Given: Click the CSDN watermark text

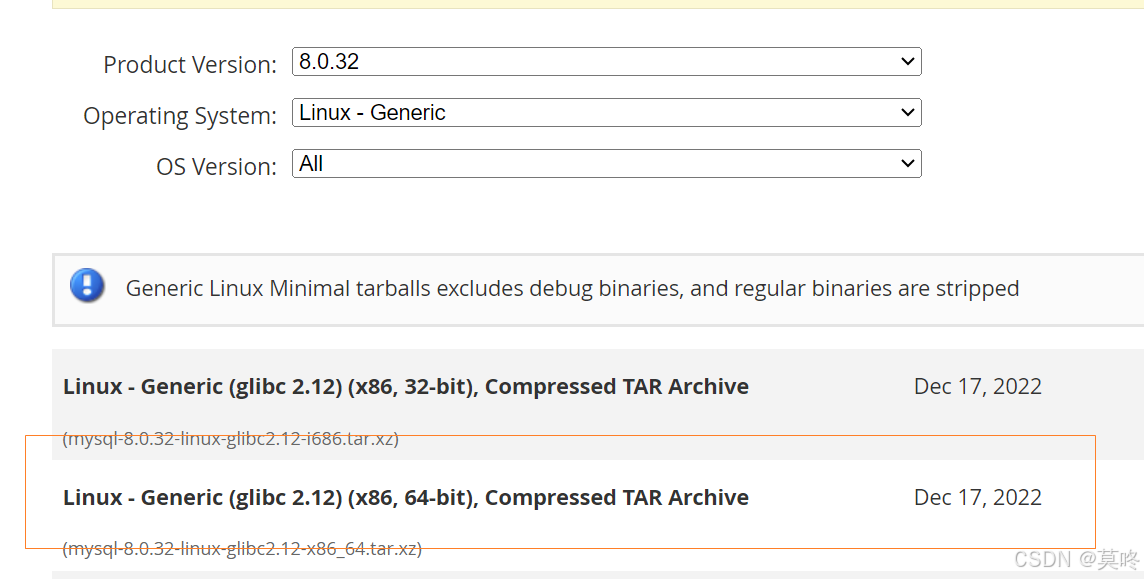Looking at the screenshot, I should tap(1041, 560).
